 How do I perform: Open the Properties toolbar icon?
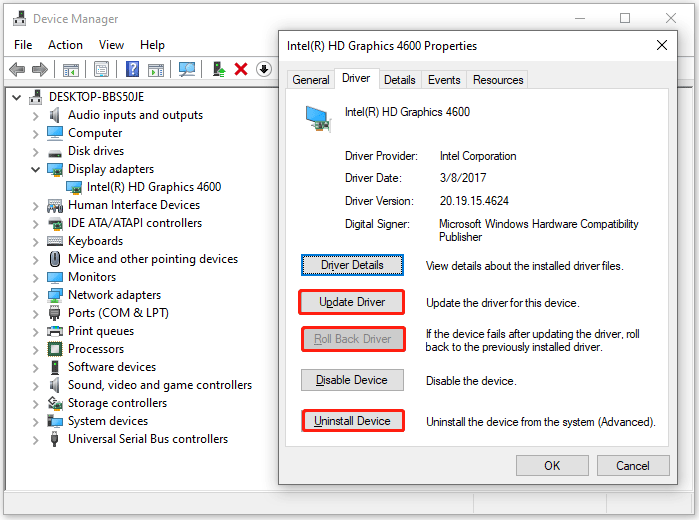(x=101, y=70)
